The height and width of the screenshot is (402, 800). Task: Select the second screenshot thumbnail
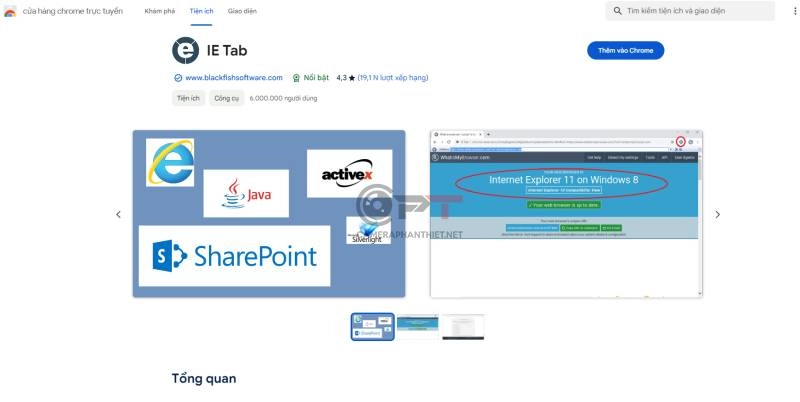[418, 326]
